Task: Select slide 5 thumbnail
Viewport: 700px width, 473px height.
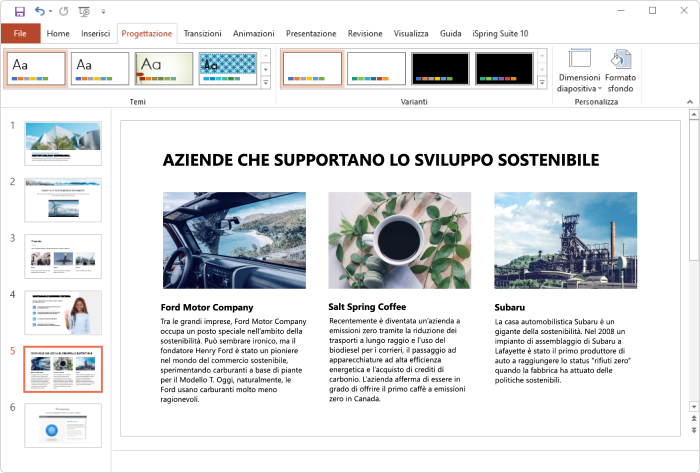Action: pyautogui.click(x=63, y=369)
